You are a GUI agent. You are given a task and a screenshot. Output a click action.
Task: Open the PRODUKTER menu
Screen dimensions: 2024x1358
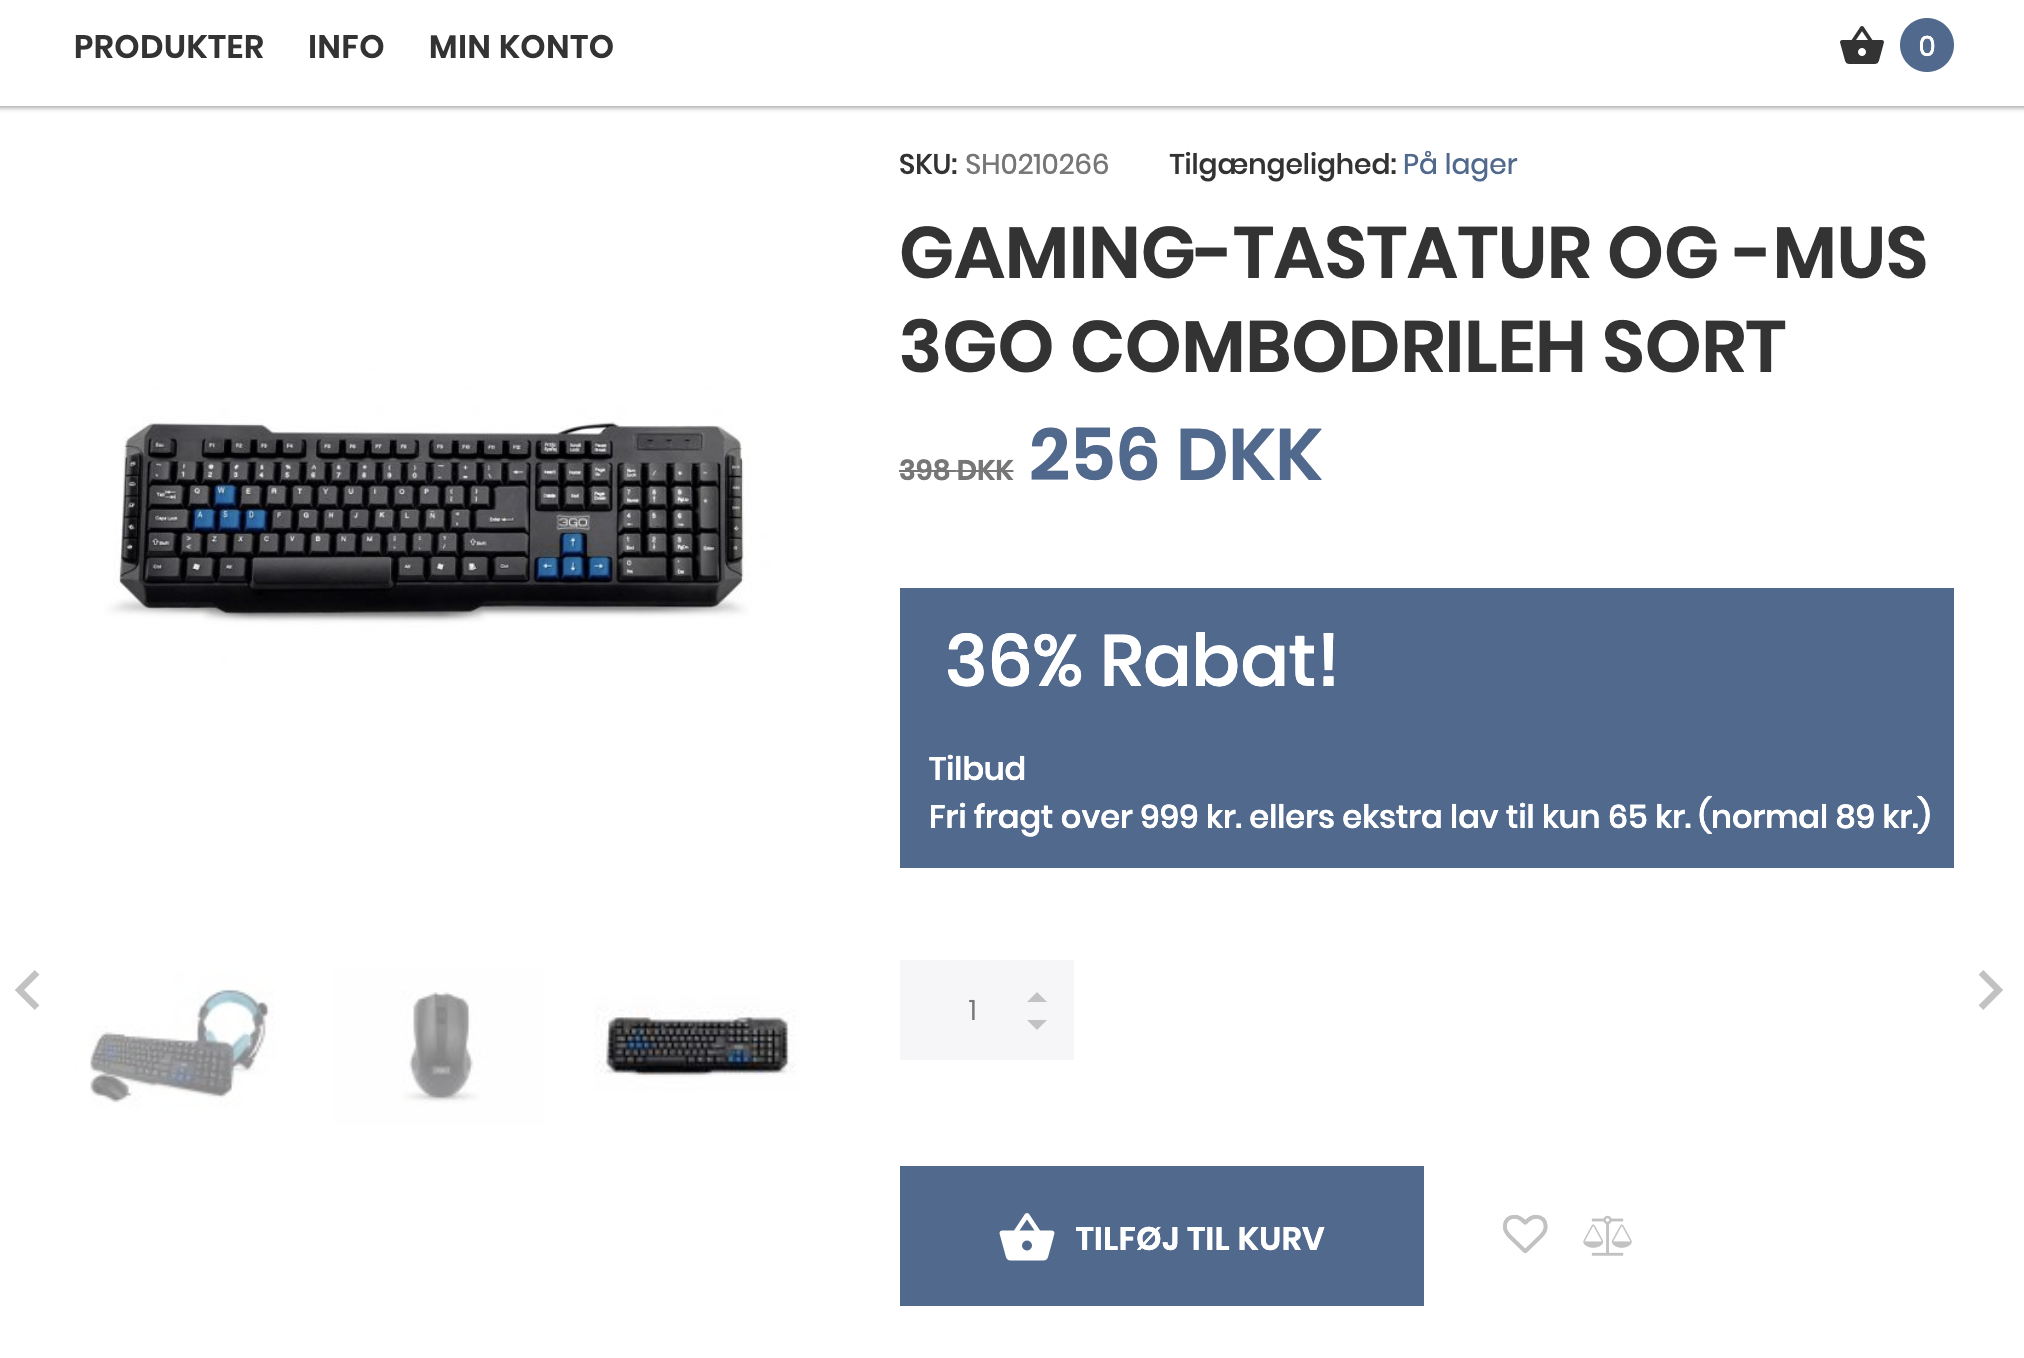(169, 47)
